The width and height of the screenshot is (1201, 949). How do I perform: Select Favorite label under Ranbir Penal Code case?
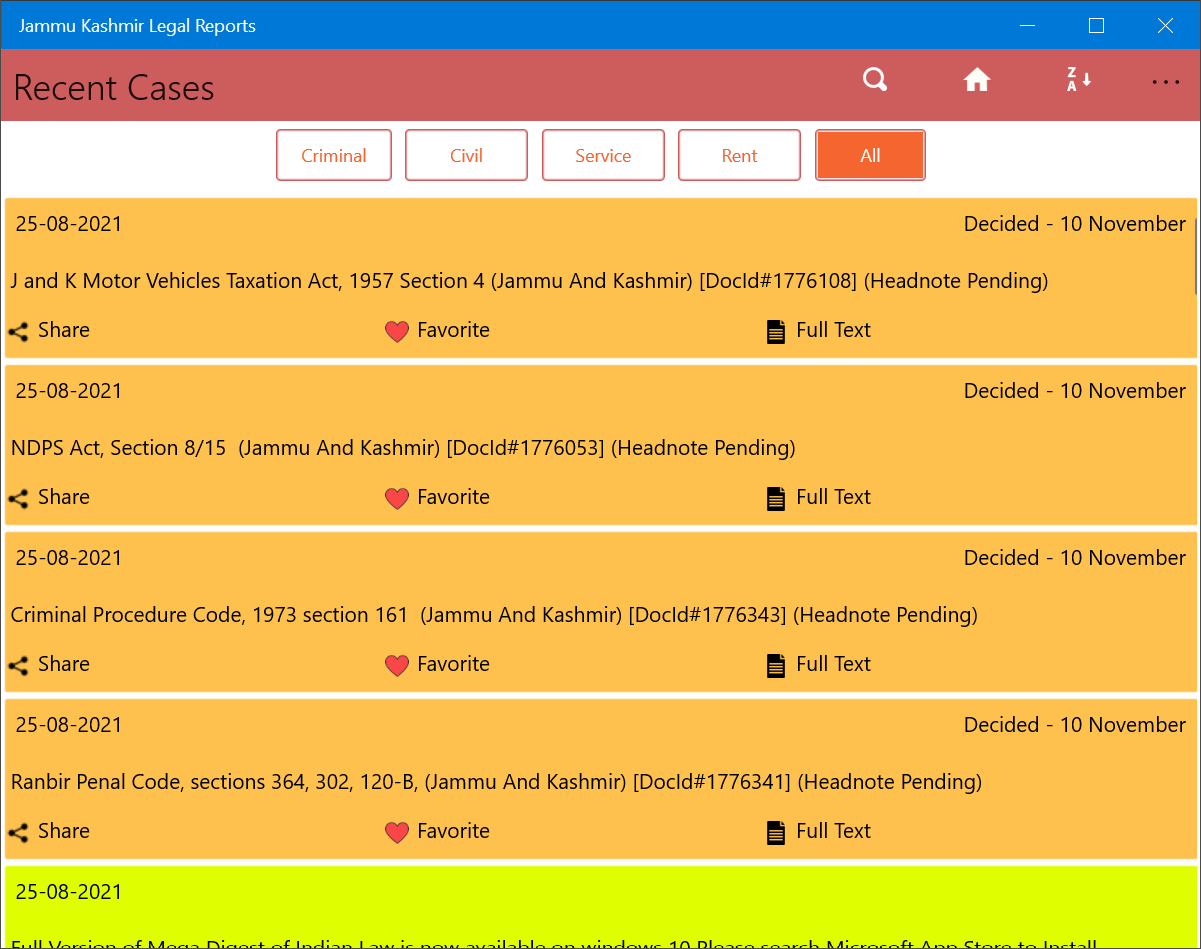(x=453, y=831)
